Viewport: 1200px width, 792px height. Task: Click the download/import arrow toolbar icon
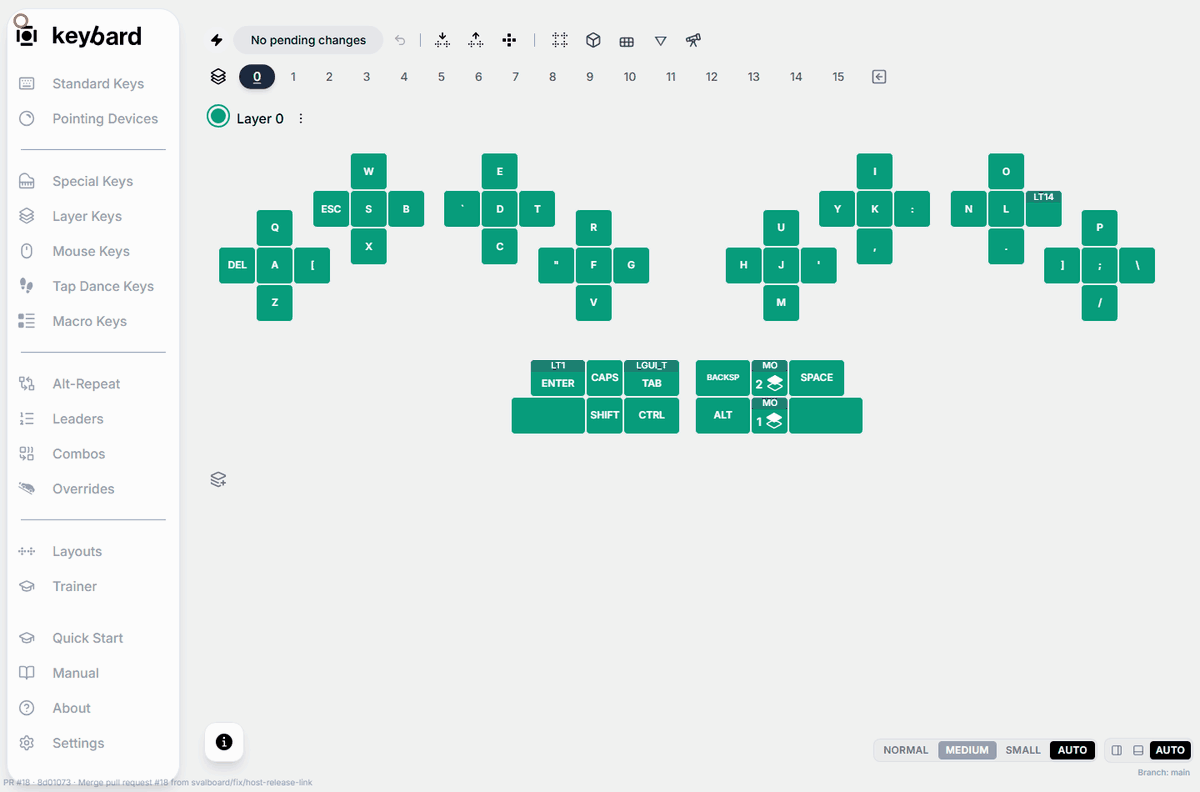tap(442, 41)
